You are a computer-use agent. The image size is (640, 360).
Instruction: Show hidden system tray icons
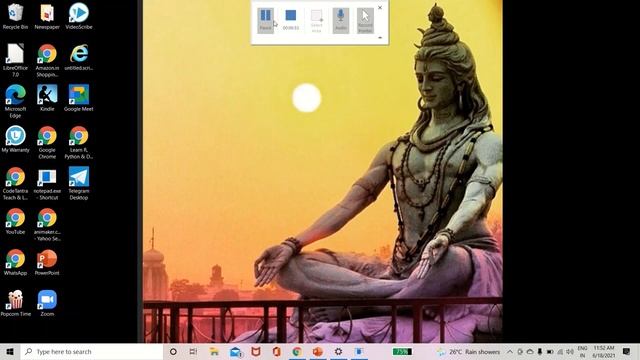(510, 351)
